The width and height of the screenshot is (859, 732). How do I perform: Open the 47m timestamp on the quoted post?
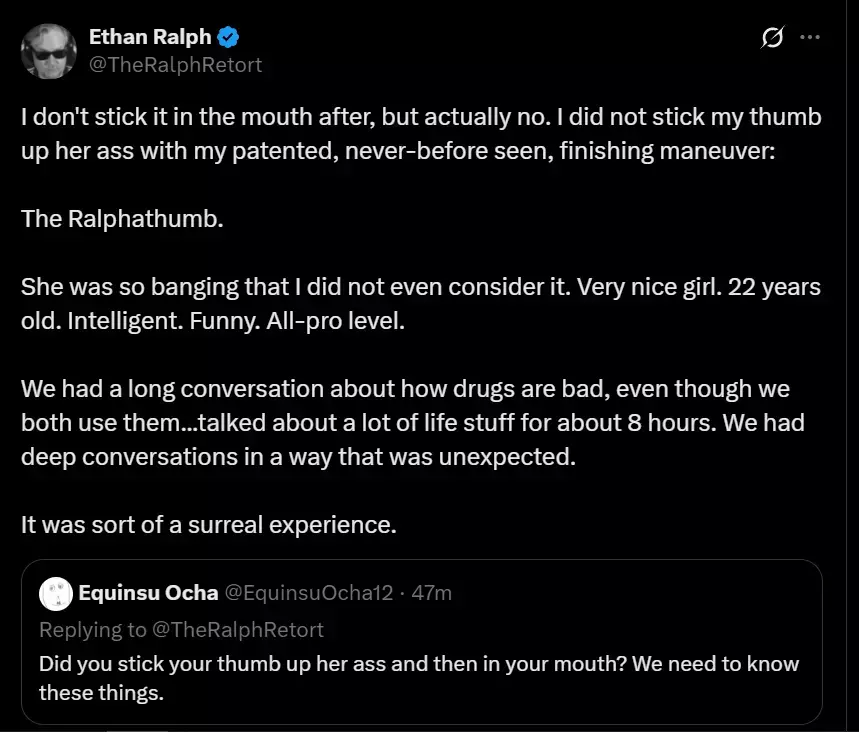[432, 593]
